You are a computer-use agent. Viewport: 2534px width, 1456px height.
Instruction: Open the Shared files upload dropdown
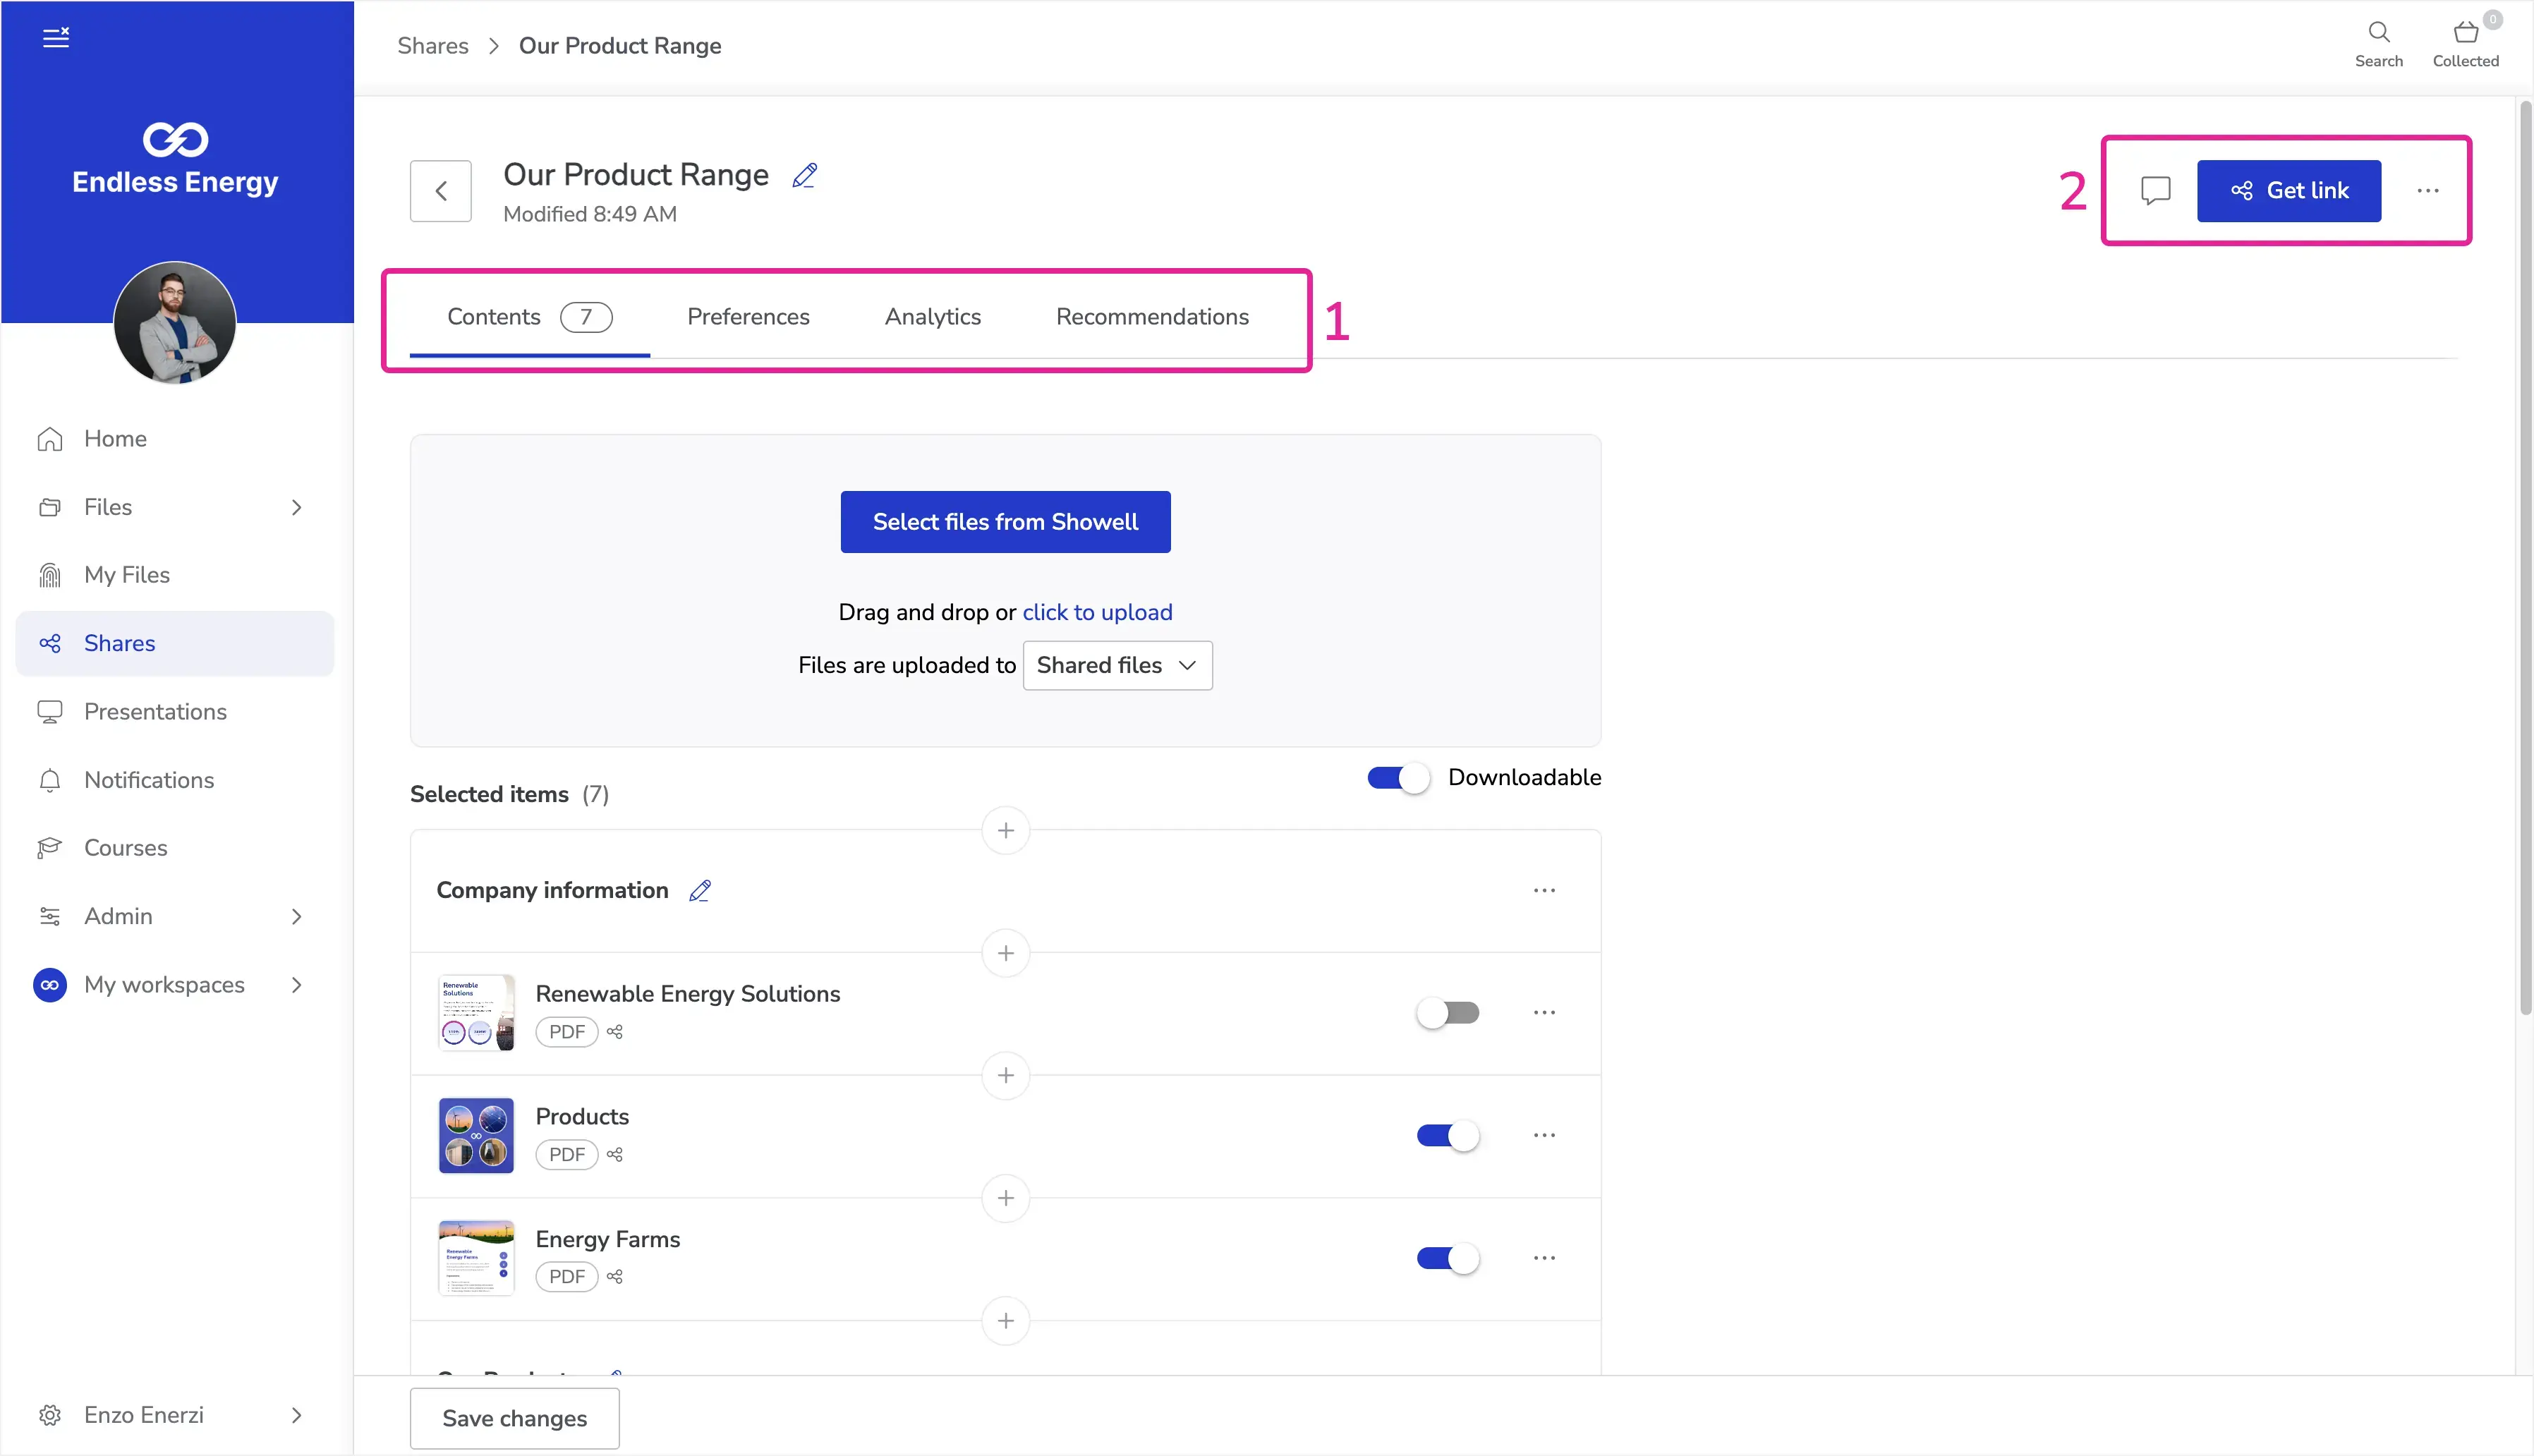1117,665
